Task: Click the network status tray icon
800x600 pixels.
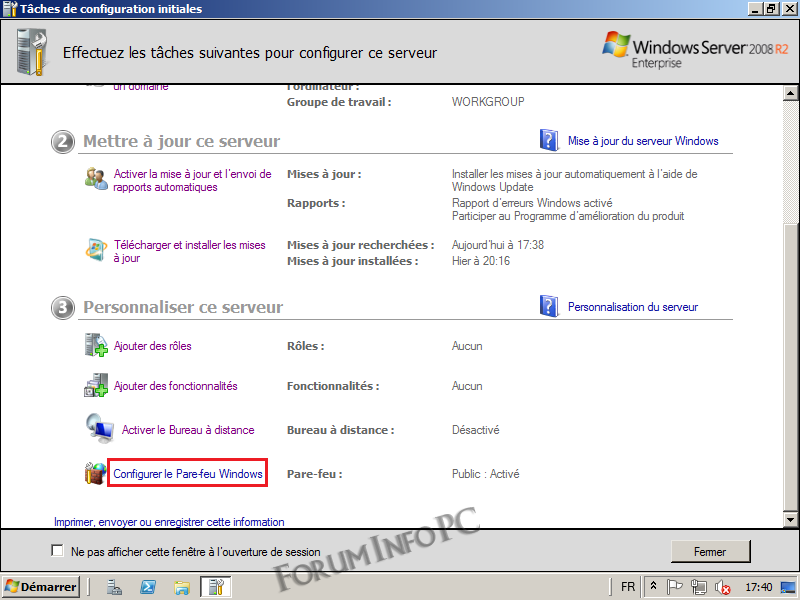Action: [698, 587]
